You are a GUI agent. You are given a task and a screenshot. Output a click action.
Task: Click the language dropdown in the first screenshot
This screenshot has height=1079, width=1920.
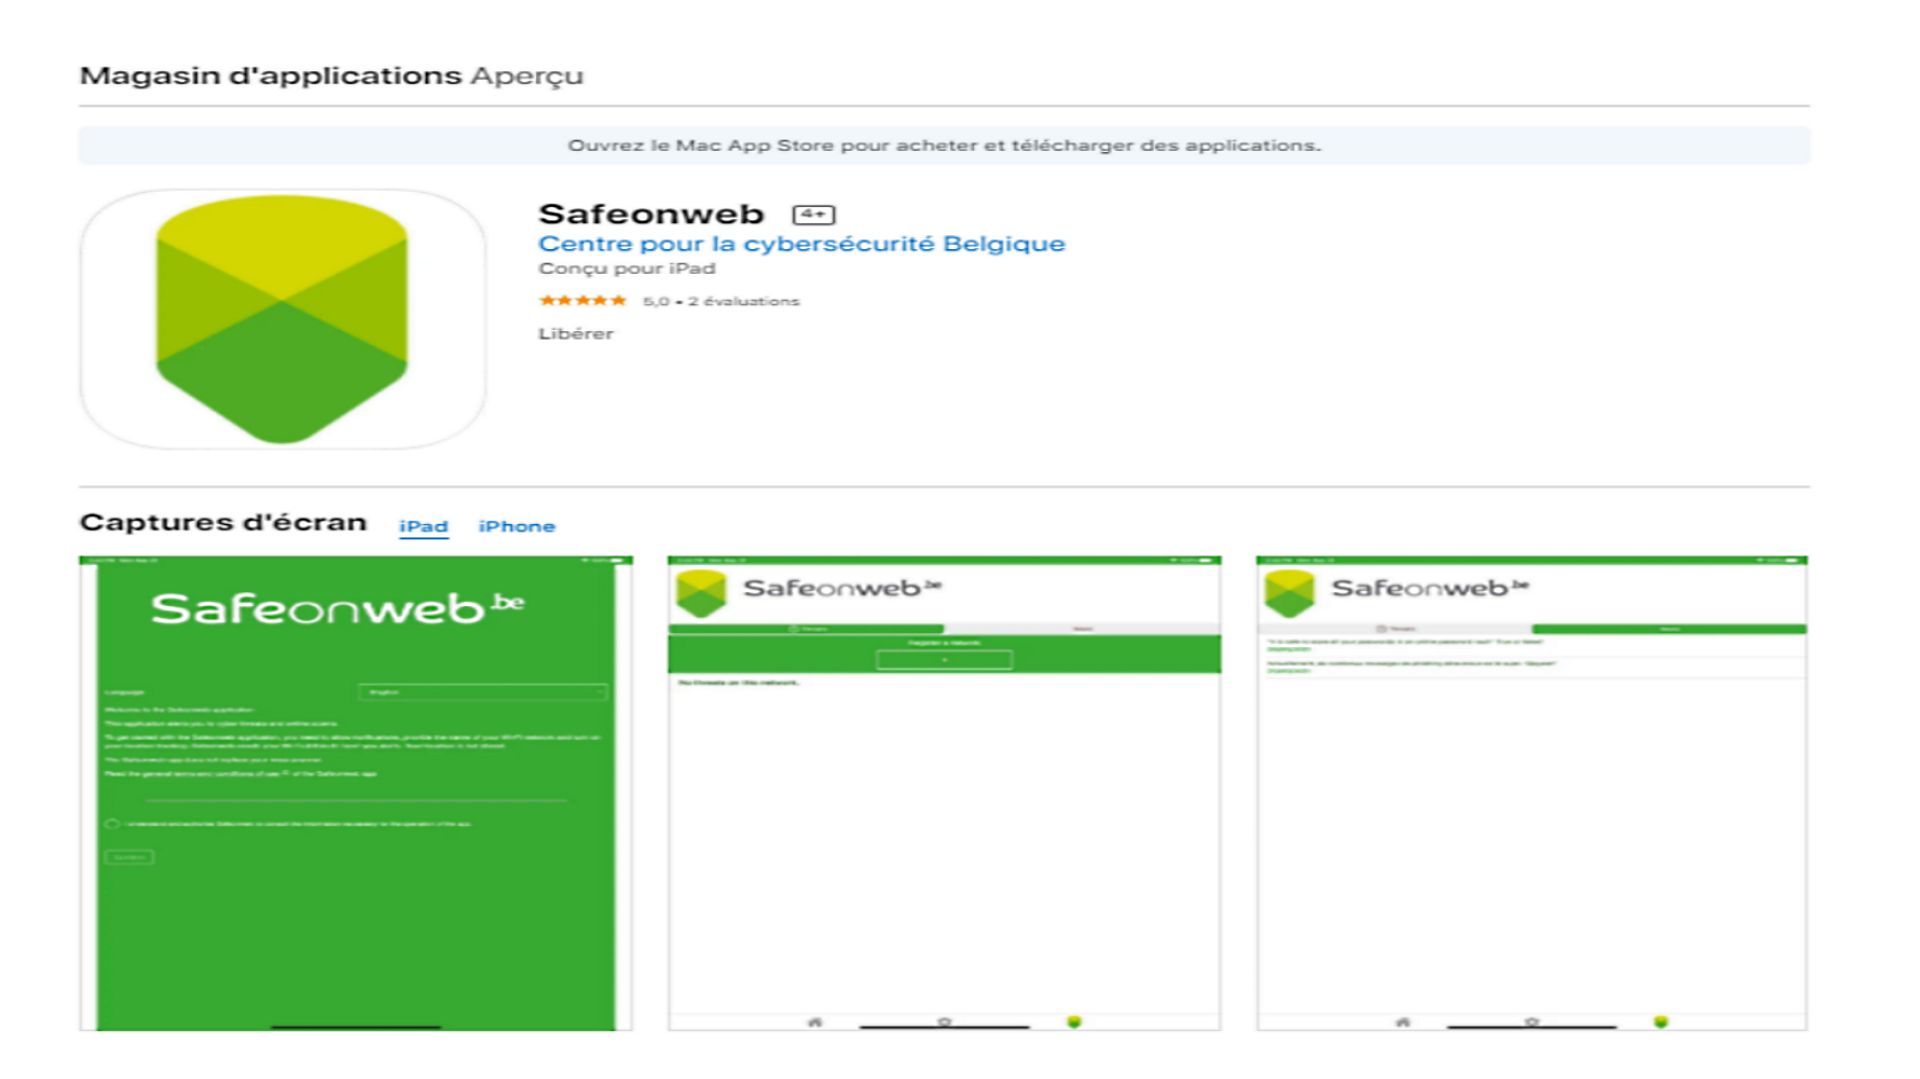[x=483, y=692]
